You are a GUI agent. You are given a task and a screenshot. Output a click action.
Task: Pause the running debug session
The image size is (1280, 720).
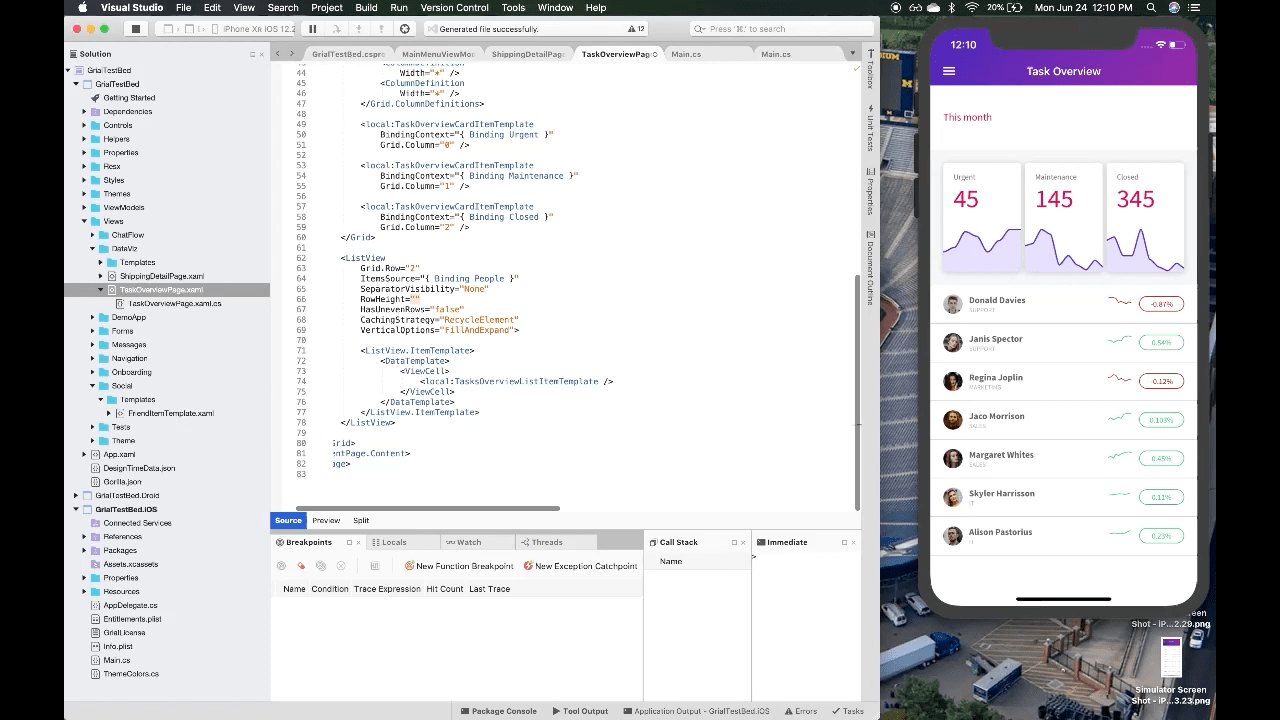[x=312, y=28]
